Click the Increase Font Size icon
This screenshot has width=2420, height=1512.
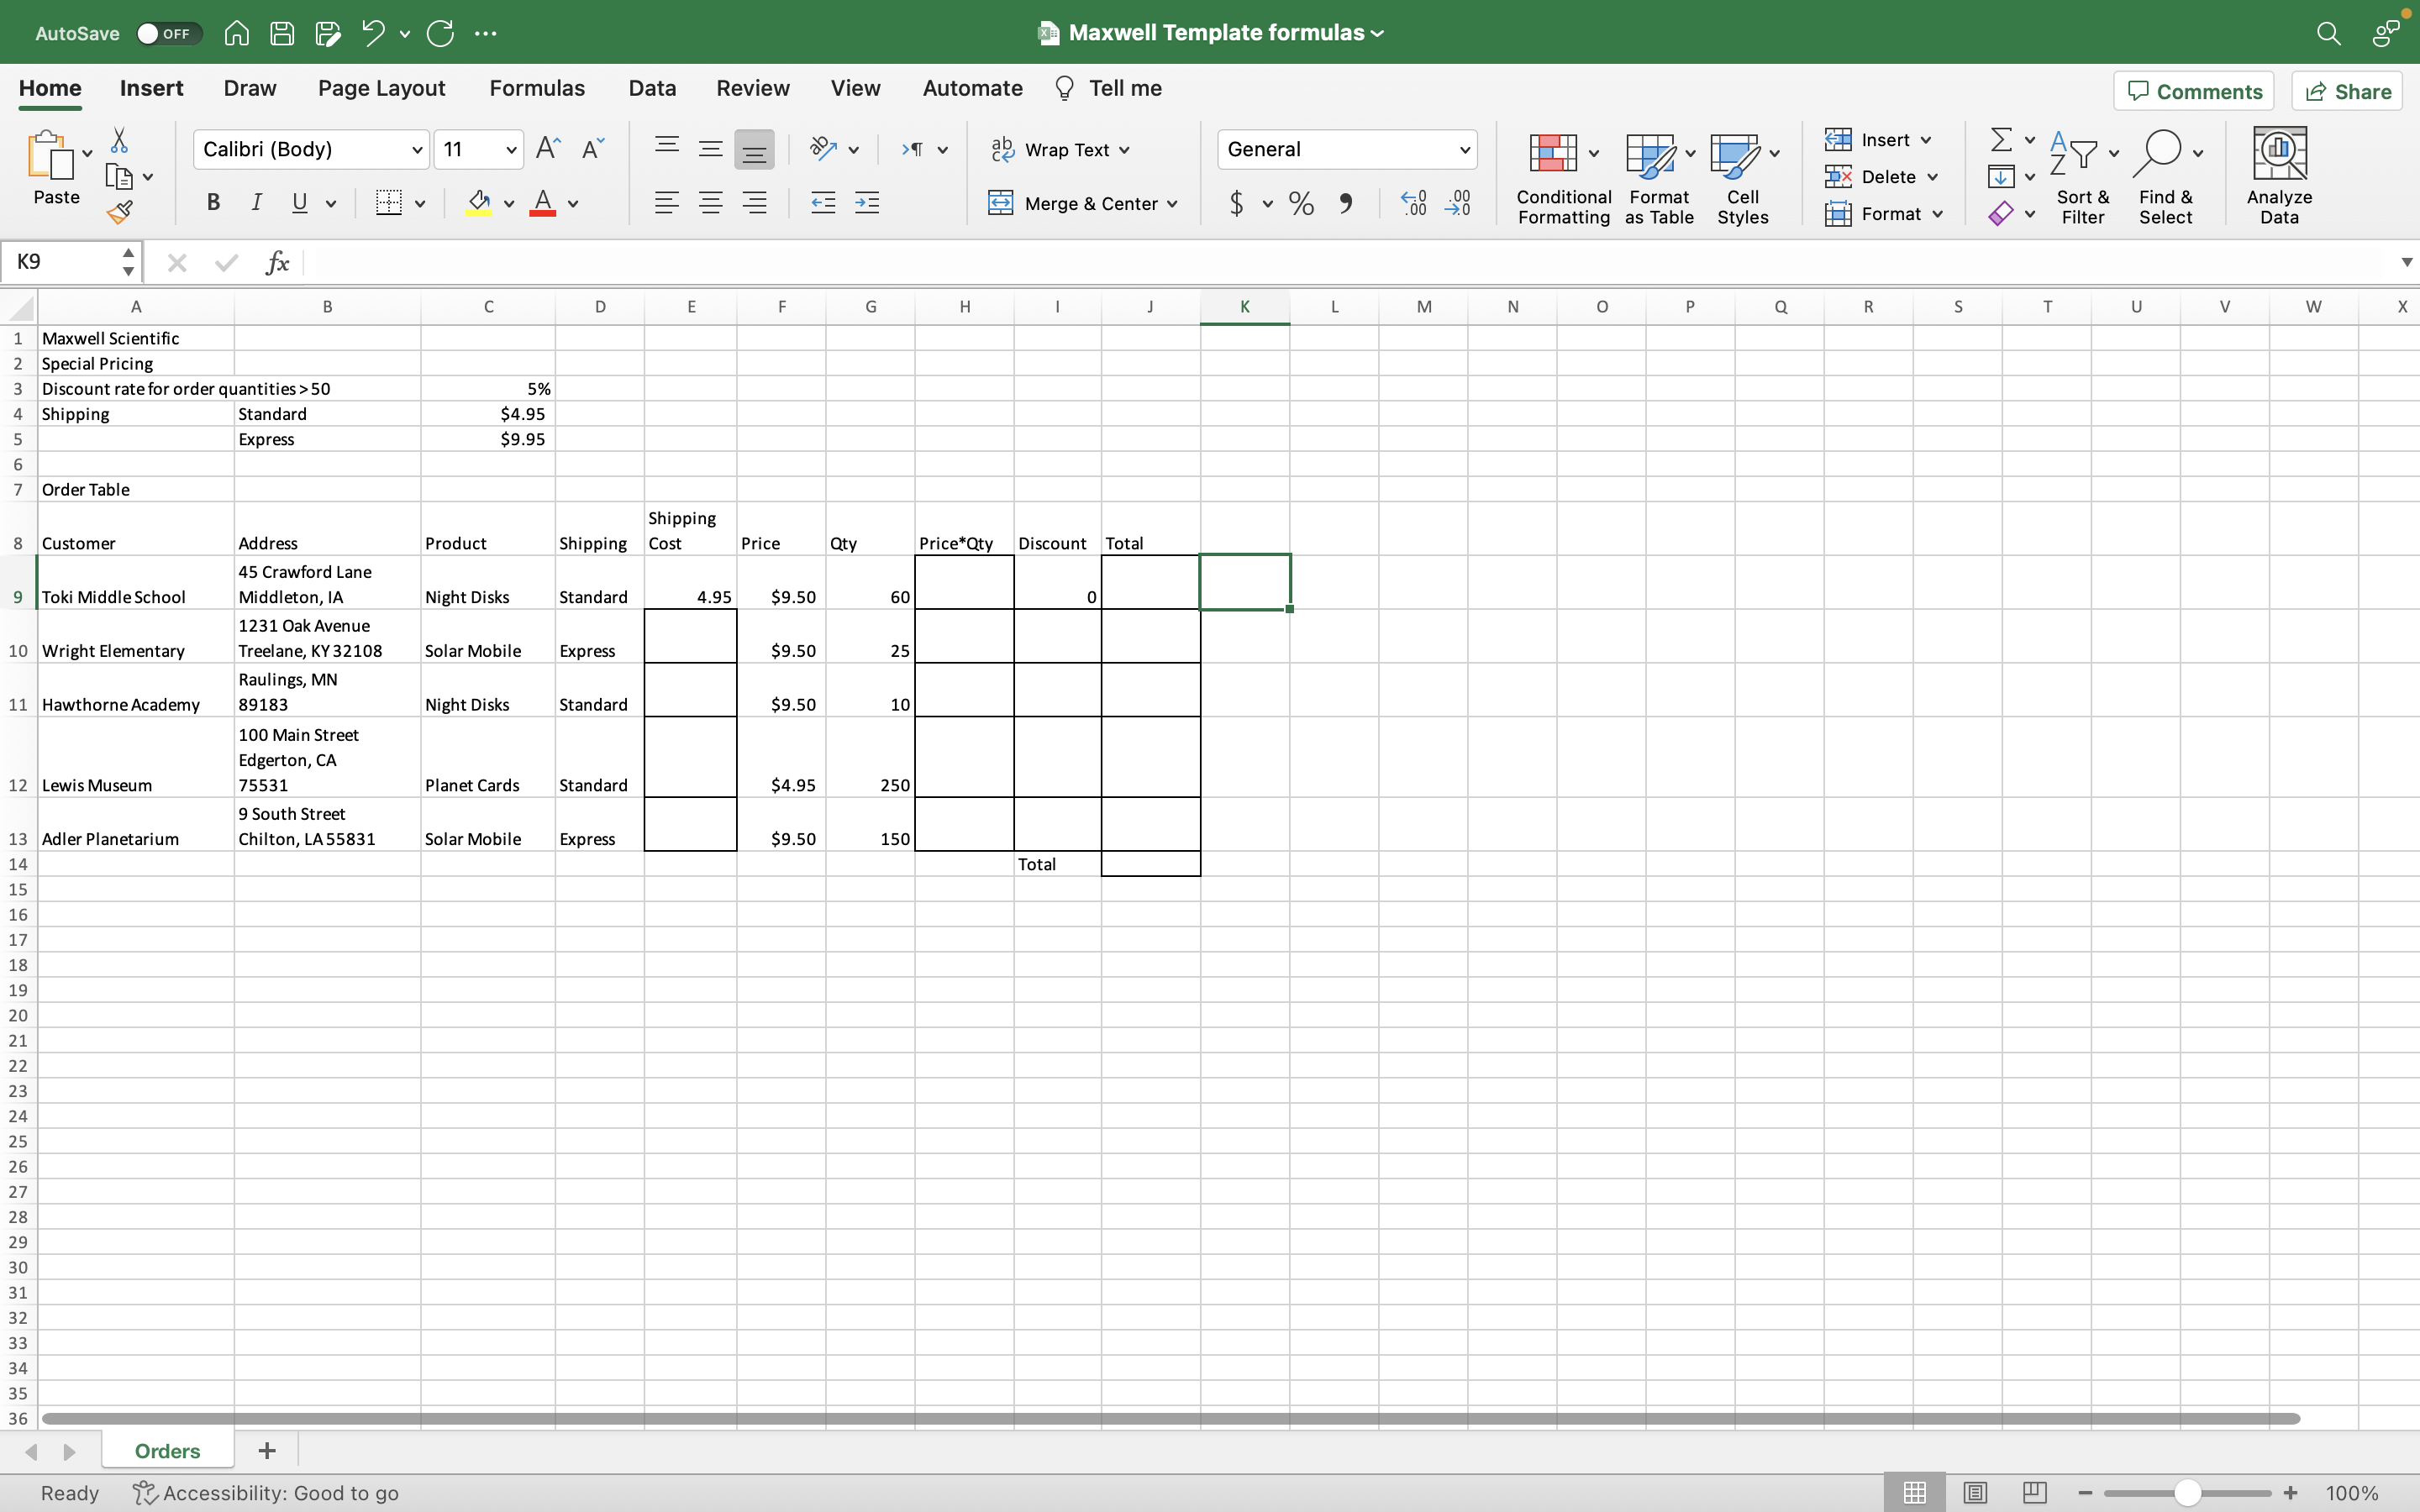click(x=548, y=149)
